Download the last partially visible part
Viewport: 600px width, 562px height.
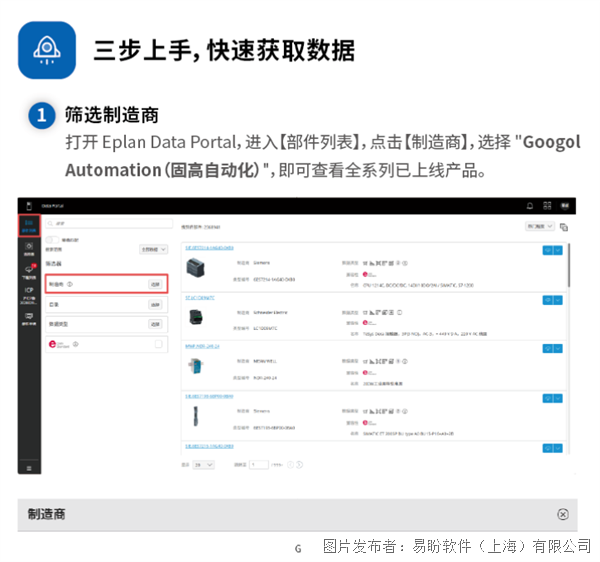(548, 448)
